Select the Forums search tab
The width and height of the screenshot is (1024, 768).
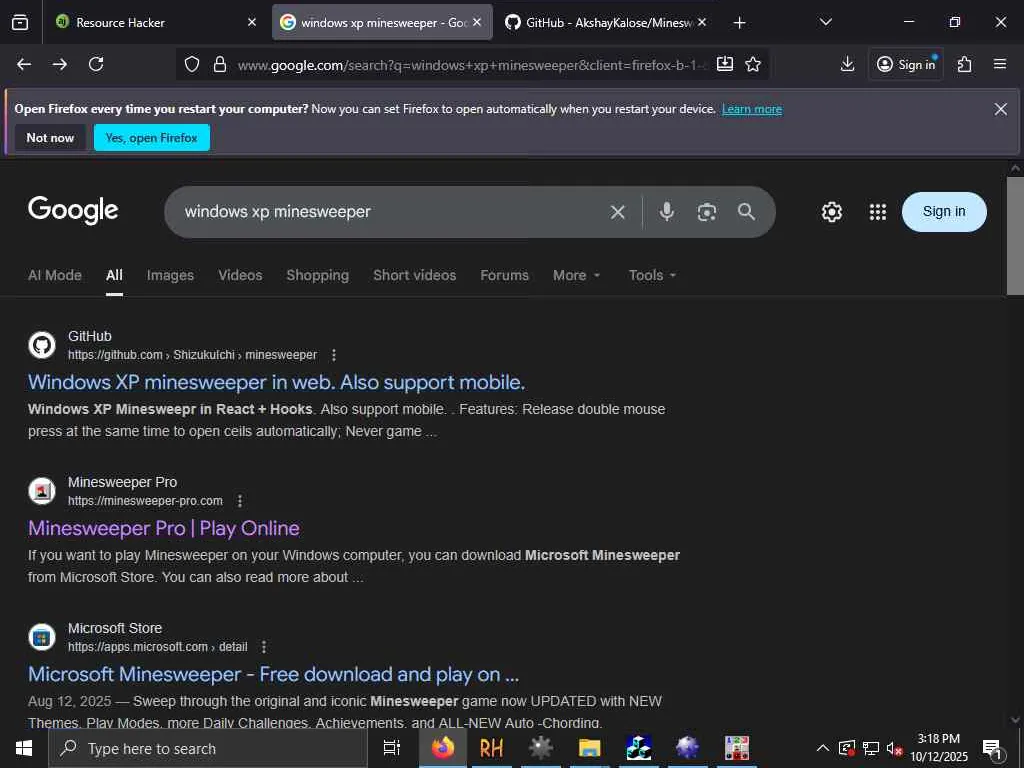coord(504,276)
